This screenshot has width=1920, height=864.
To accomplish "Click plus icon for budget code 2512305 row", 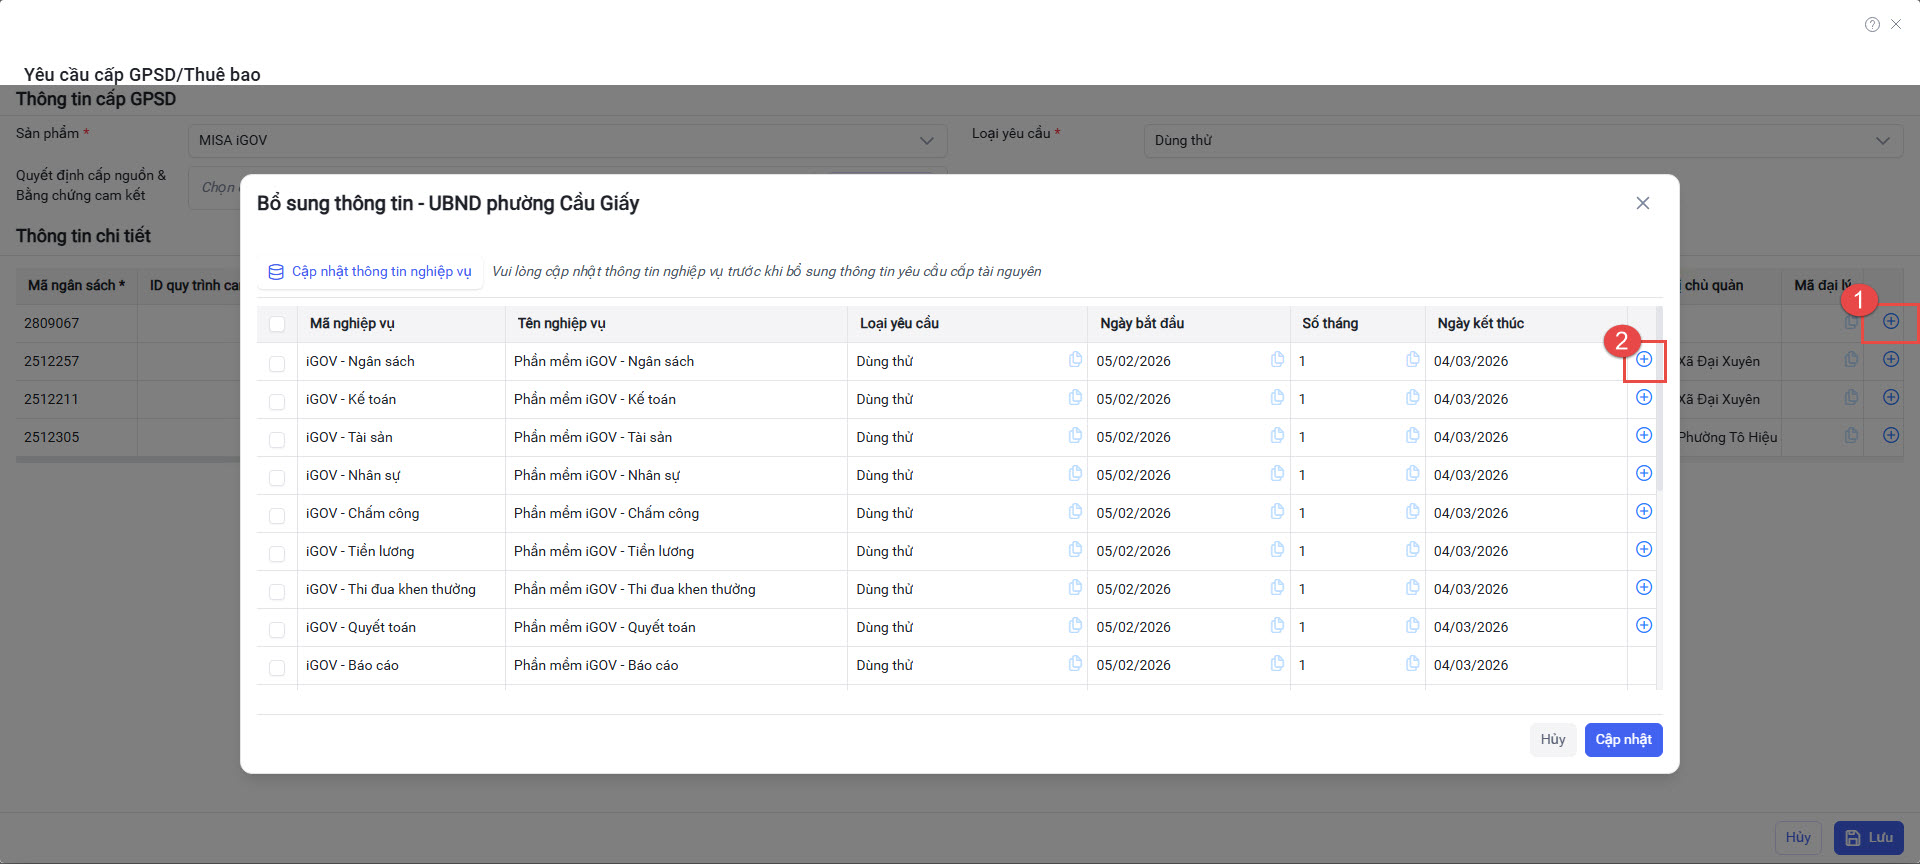I will pyautogui.click(x=1891, y=435).
